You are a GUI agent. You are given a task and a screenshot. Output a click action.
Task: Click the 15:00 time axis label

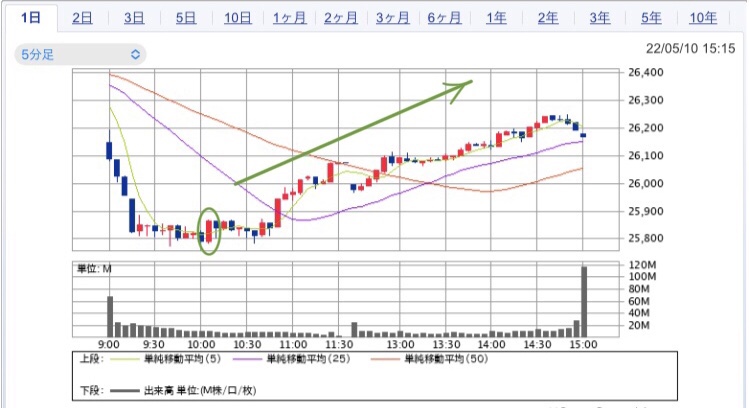[583, 345]
